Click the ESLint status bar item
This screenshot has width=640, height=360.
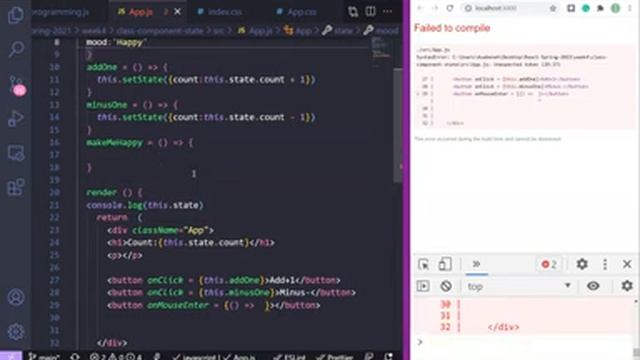coord(289,356)
